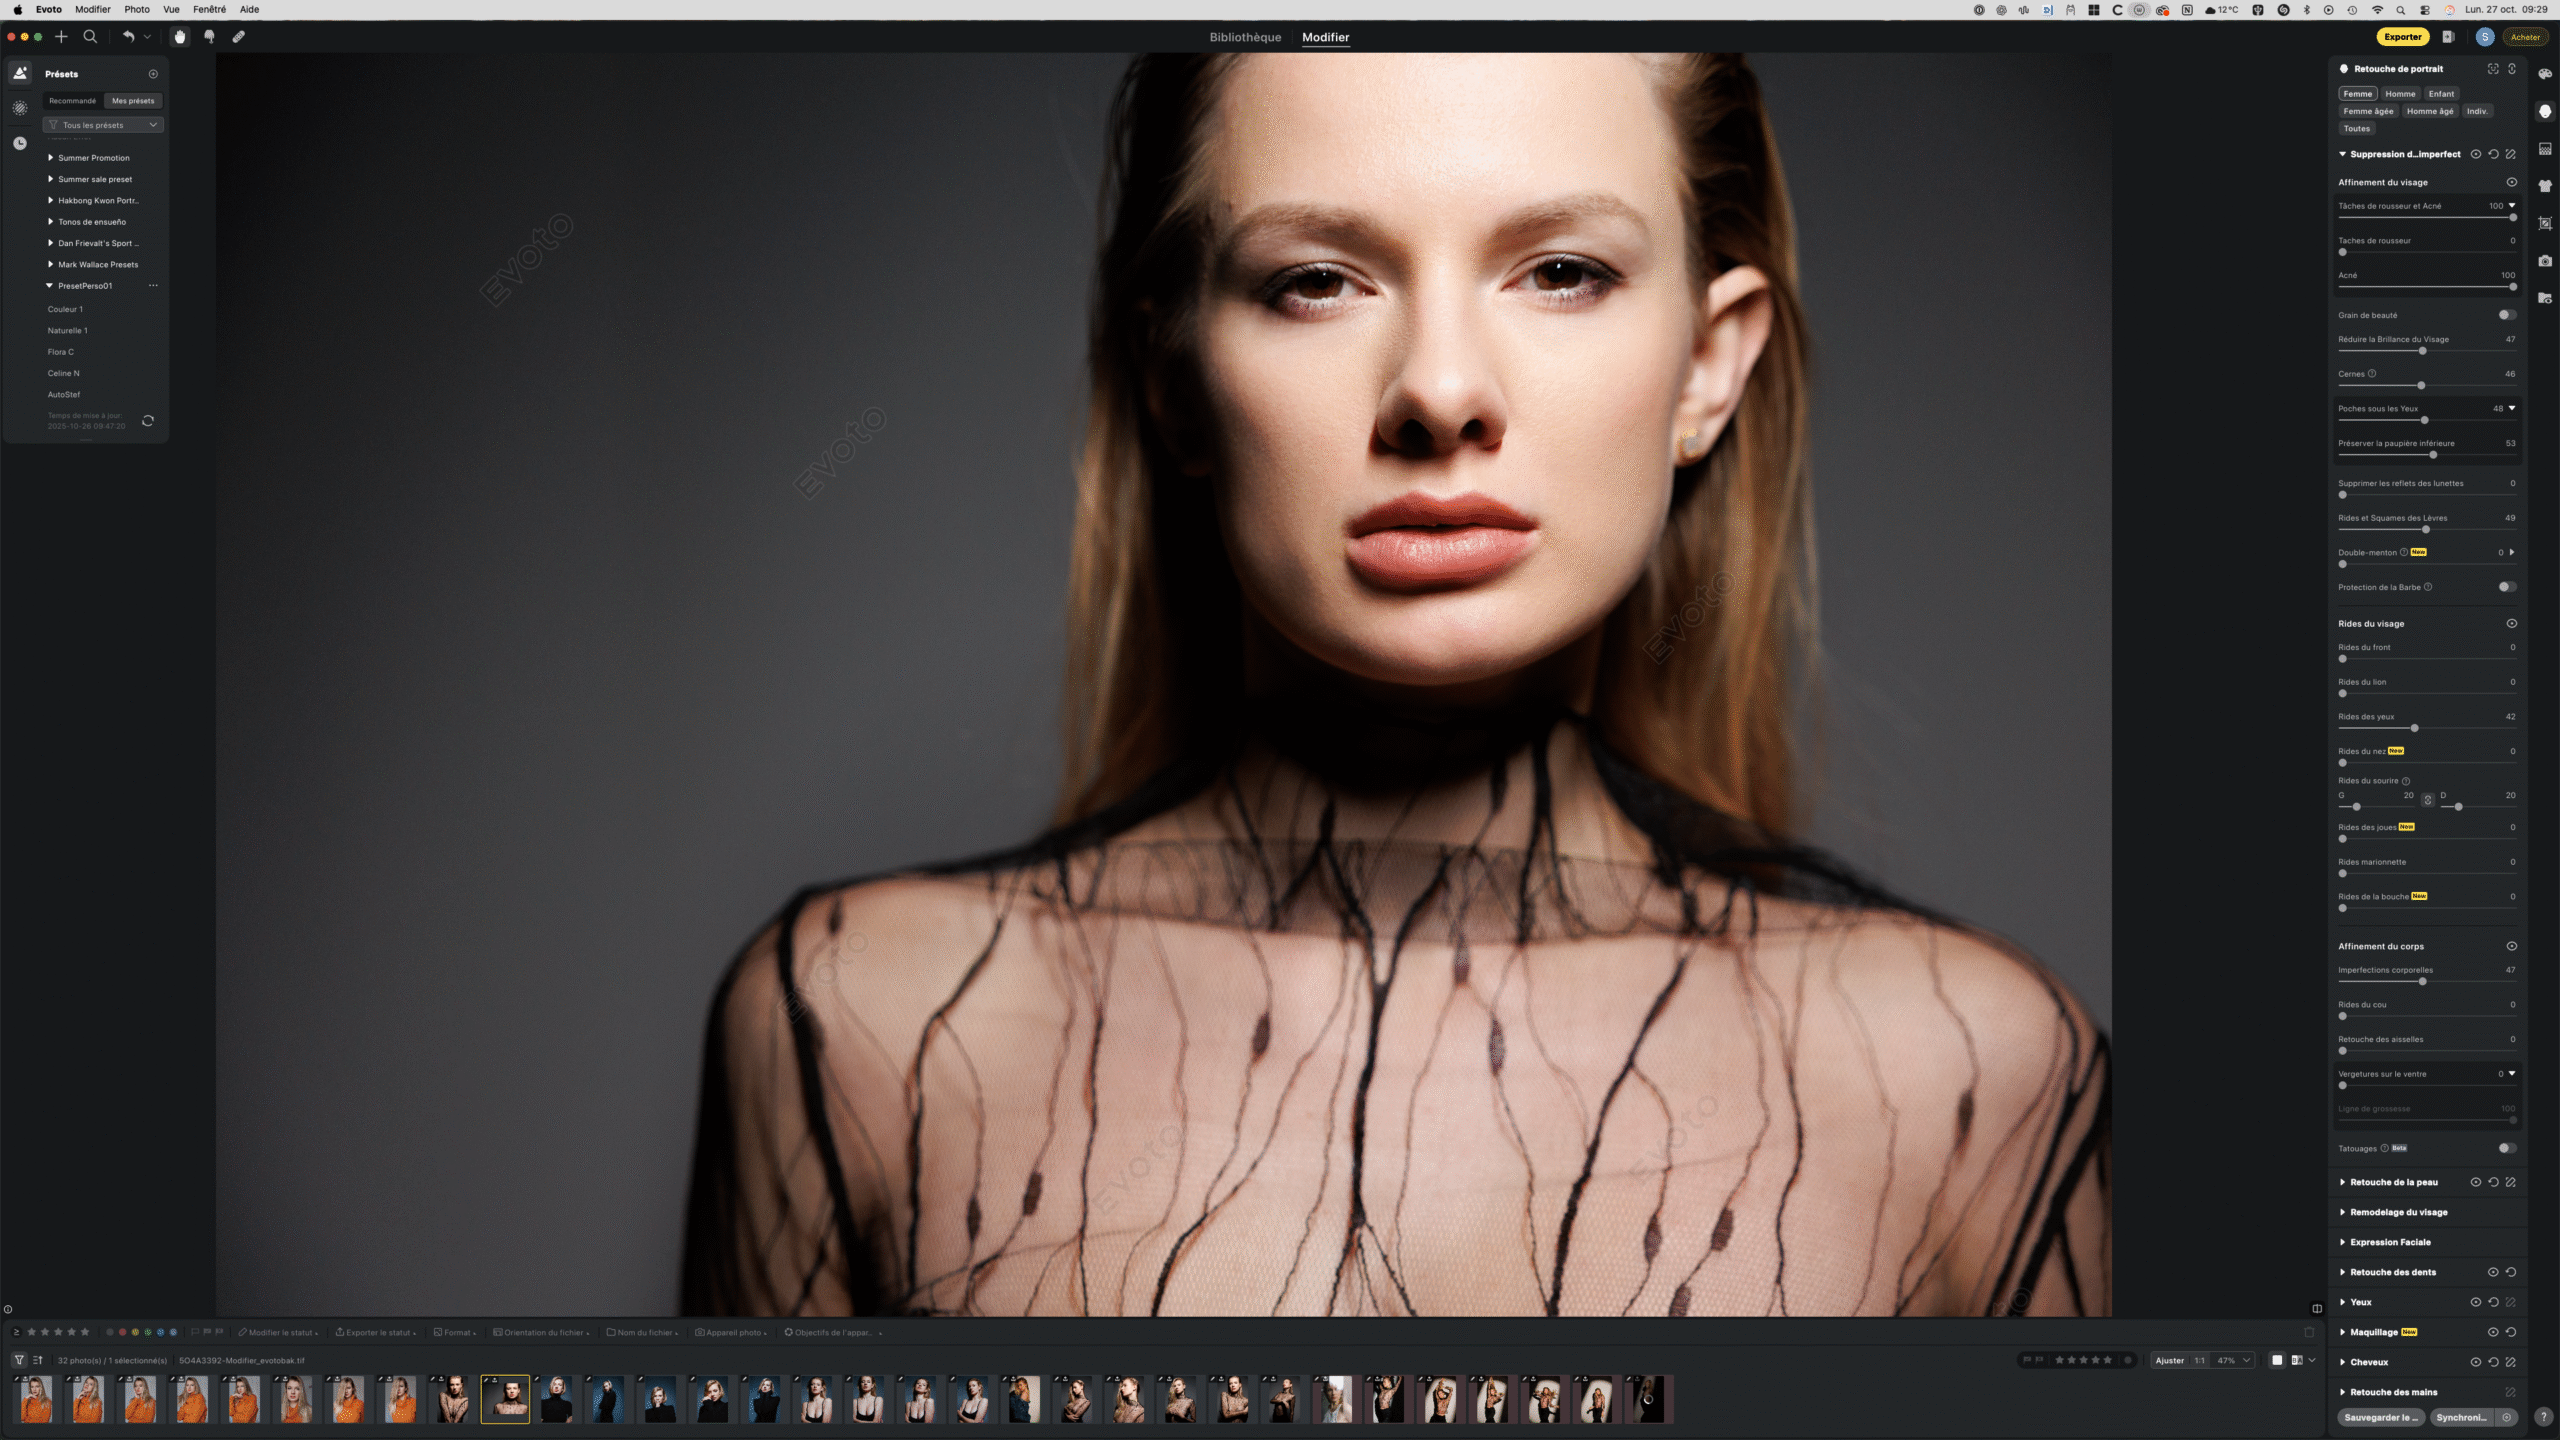Open the help question mark button

[2543, 1417]
